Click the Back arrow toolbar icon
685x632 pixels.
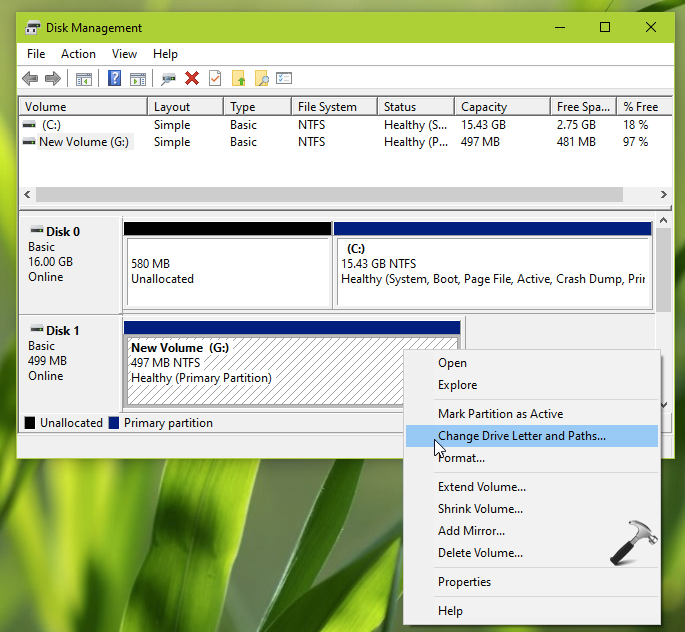(30, 79)
